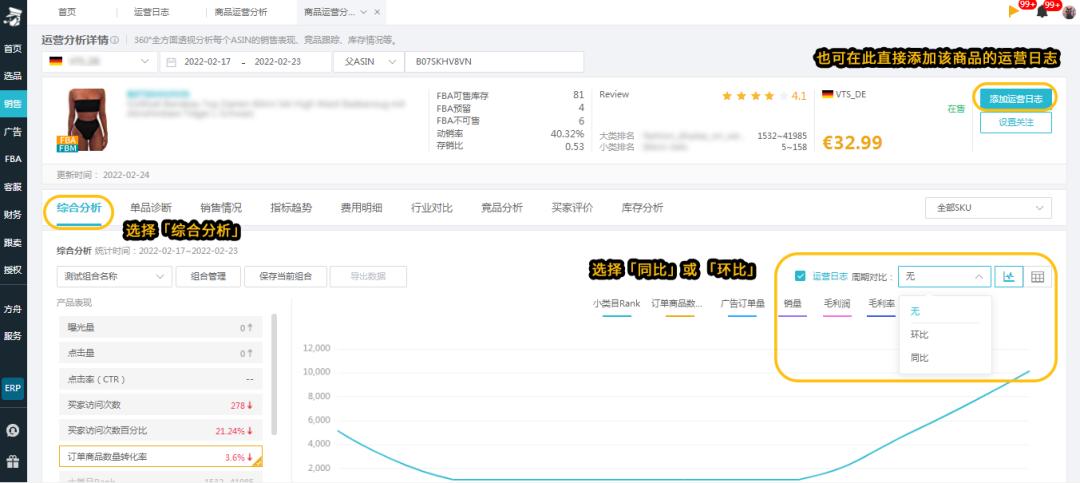Open 跟卖 in the left sidebar
The width and height of the screenshot is (1080, 483).
12,243
